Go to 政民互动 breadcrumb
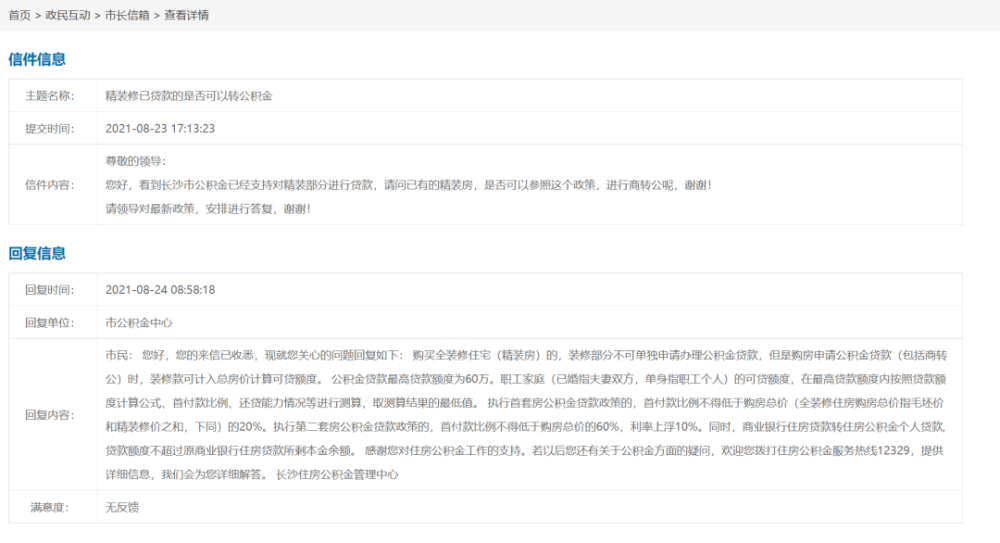The width and height of the screenshot is (1000, 543). (x=68, y=15)
